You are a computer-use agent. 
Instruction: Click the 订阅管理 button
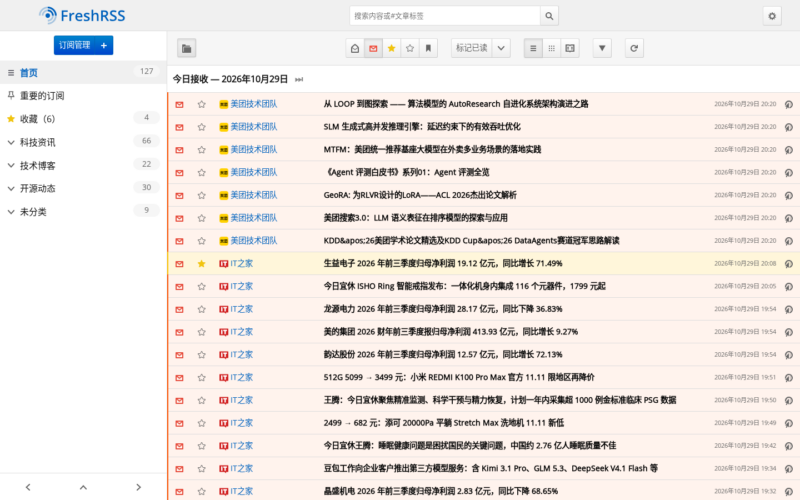(74, 45)
